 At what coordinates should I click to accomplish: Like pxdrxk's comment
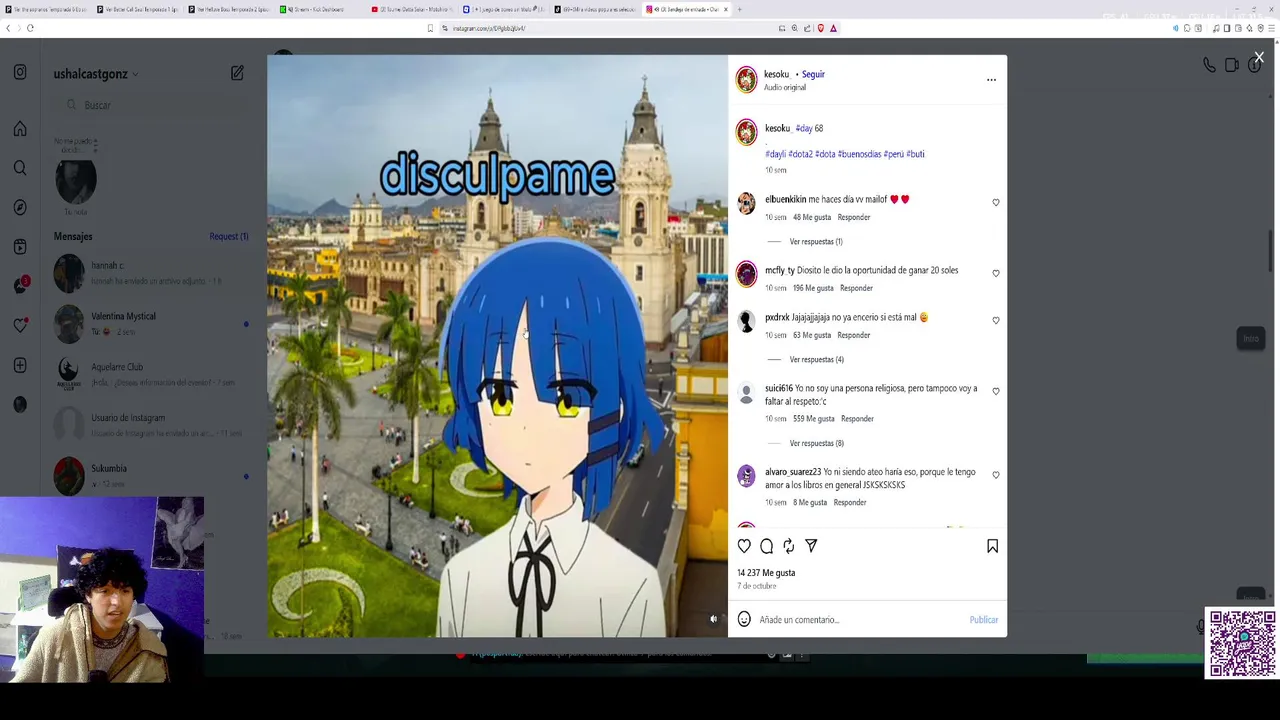pyautogui.click(x=996, y=320)
